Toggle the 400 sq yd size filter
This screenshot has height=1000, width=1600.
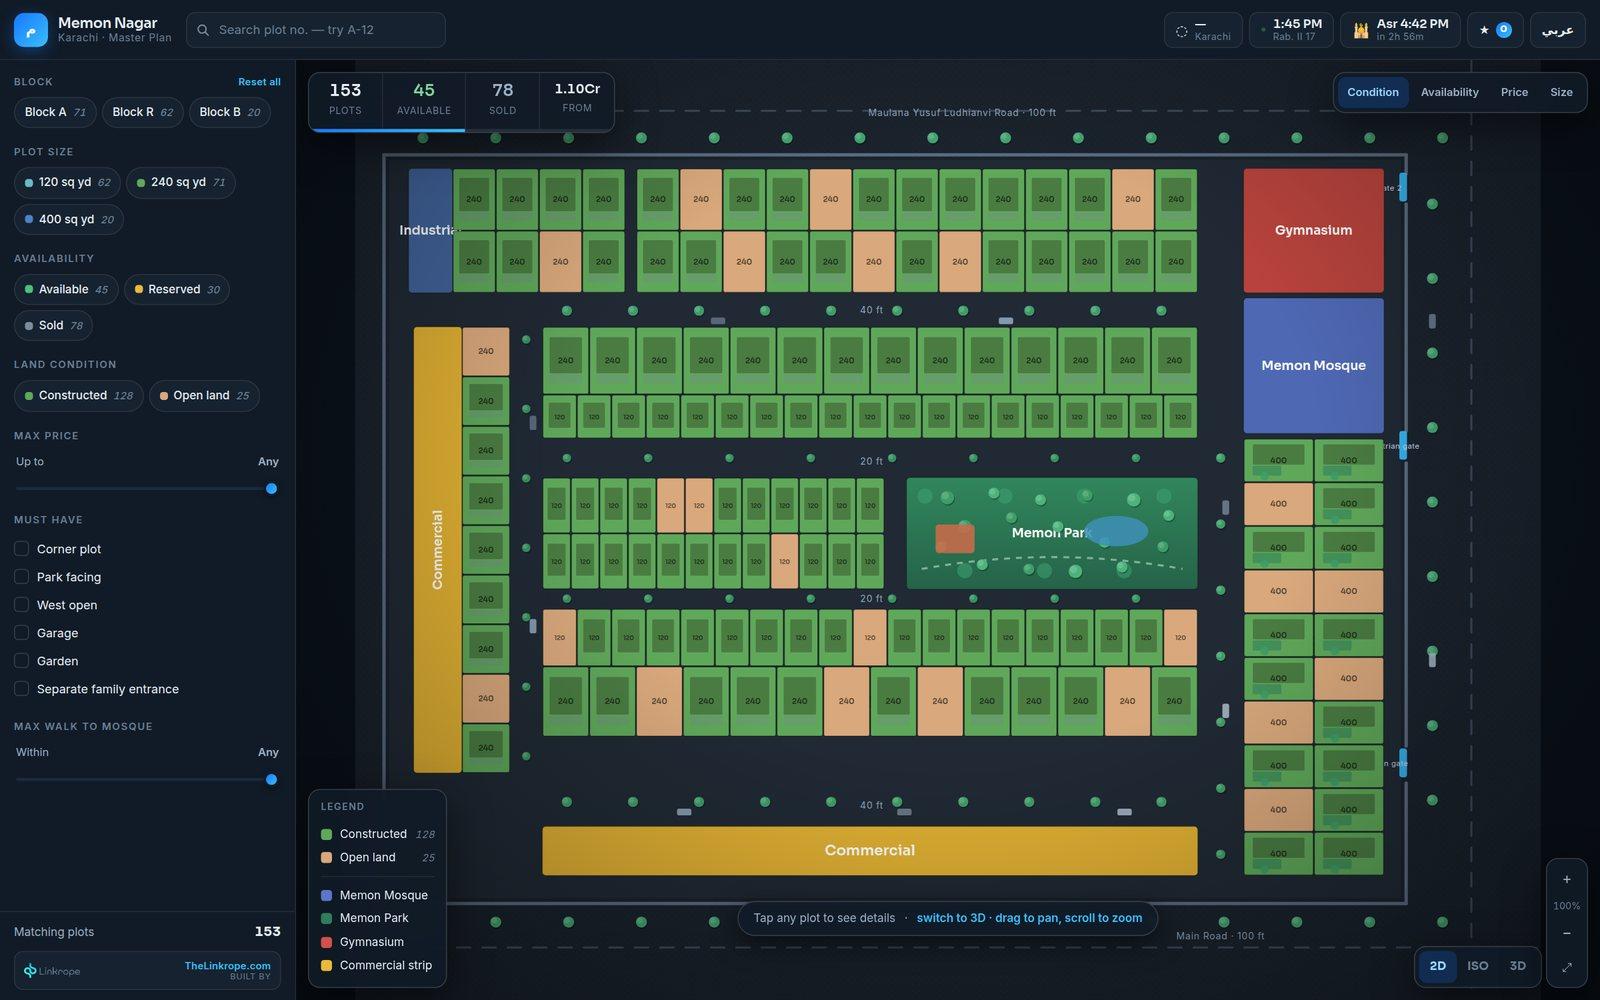coord(69,219)
